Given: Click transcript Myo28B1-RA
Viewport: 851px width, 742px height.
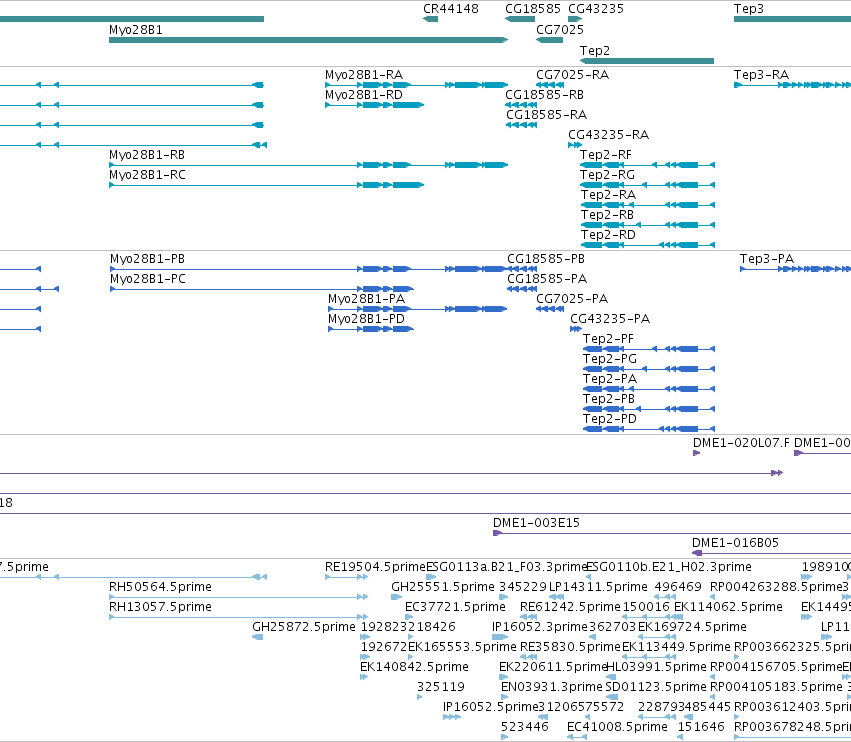Looking at the screenshot, I should tap(416, 85).
